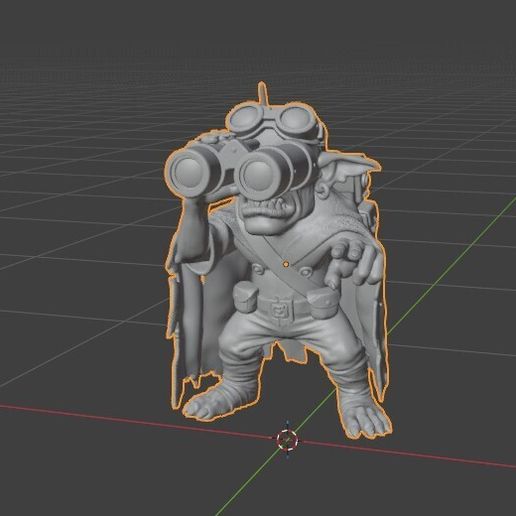Click the object's orange origin point
Image resolution: width=516 pixels, height=516 pixels.
coord(285,264)
